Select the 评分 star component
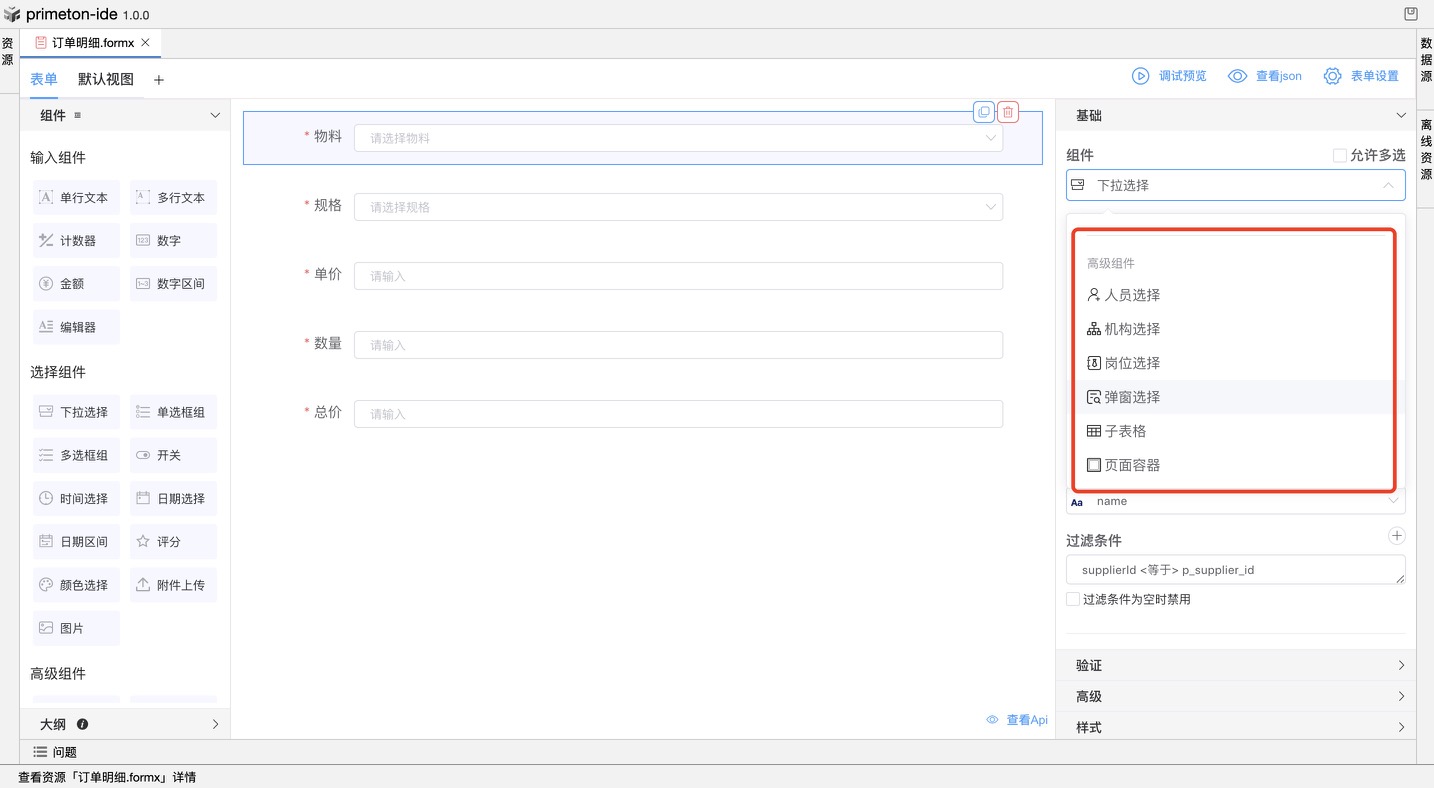Image resolution: width=1434 pixels, height=788 pixels. tap(172, 541)
